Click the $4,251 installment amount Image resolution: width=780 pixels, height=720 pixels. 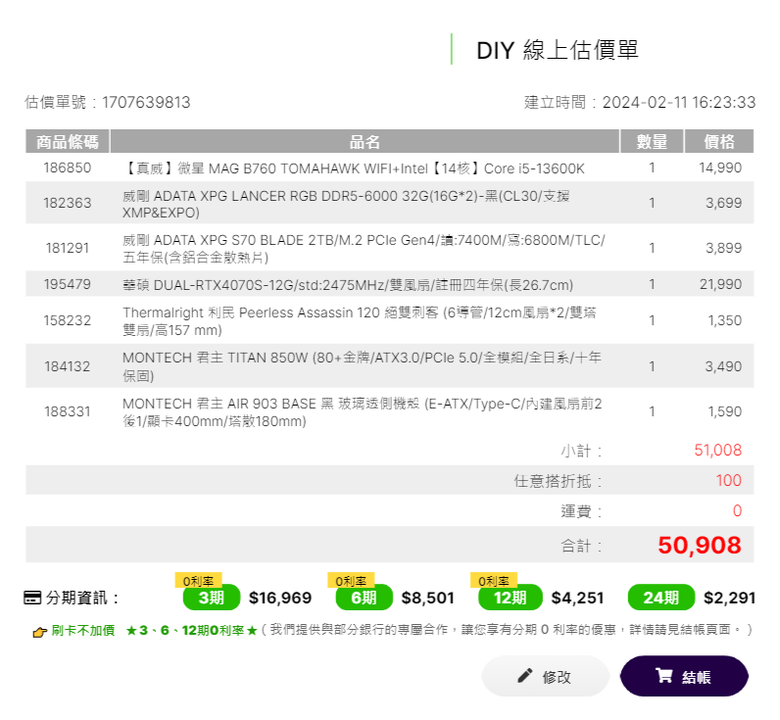(x=578, y=598)
